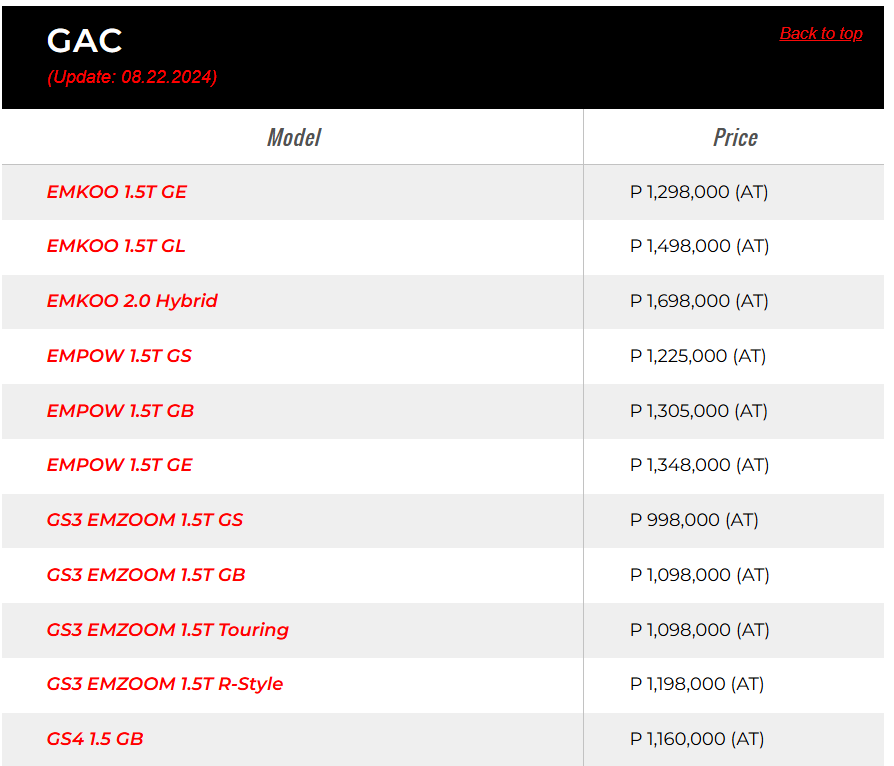
Task: Open GS3 EMZOOM 1.5T GB link
Action: [x=146, y=575]
